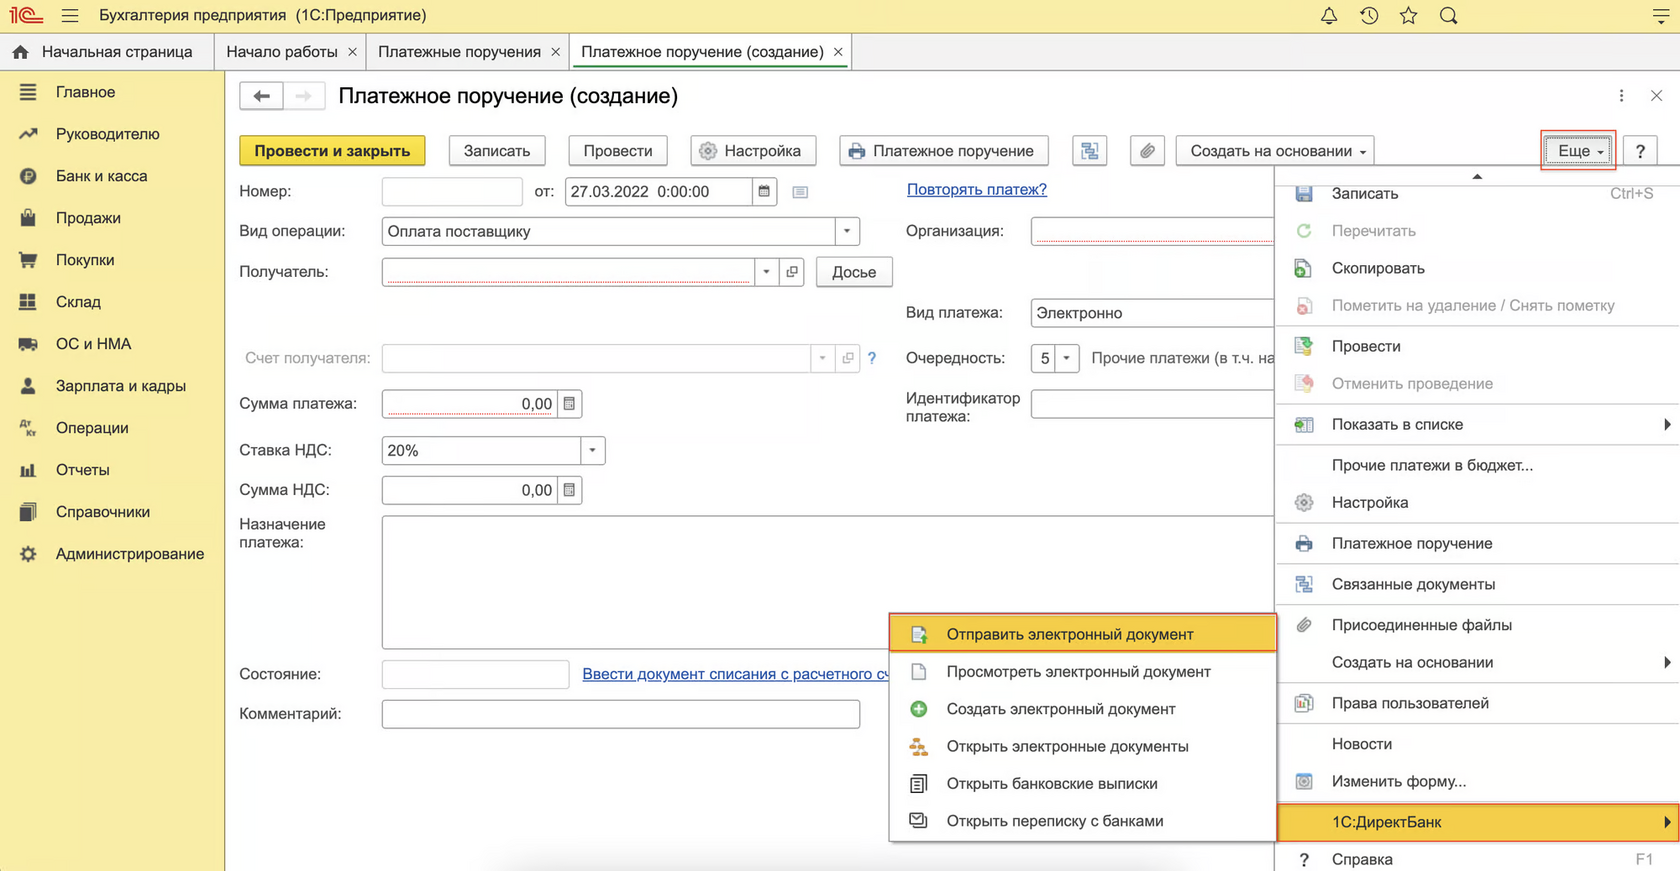Follow Ввести документ списания link
The width and height of the screenshot is (1680, 871).
[736, 674]
